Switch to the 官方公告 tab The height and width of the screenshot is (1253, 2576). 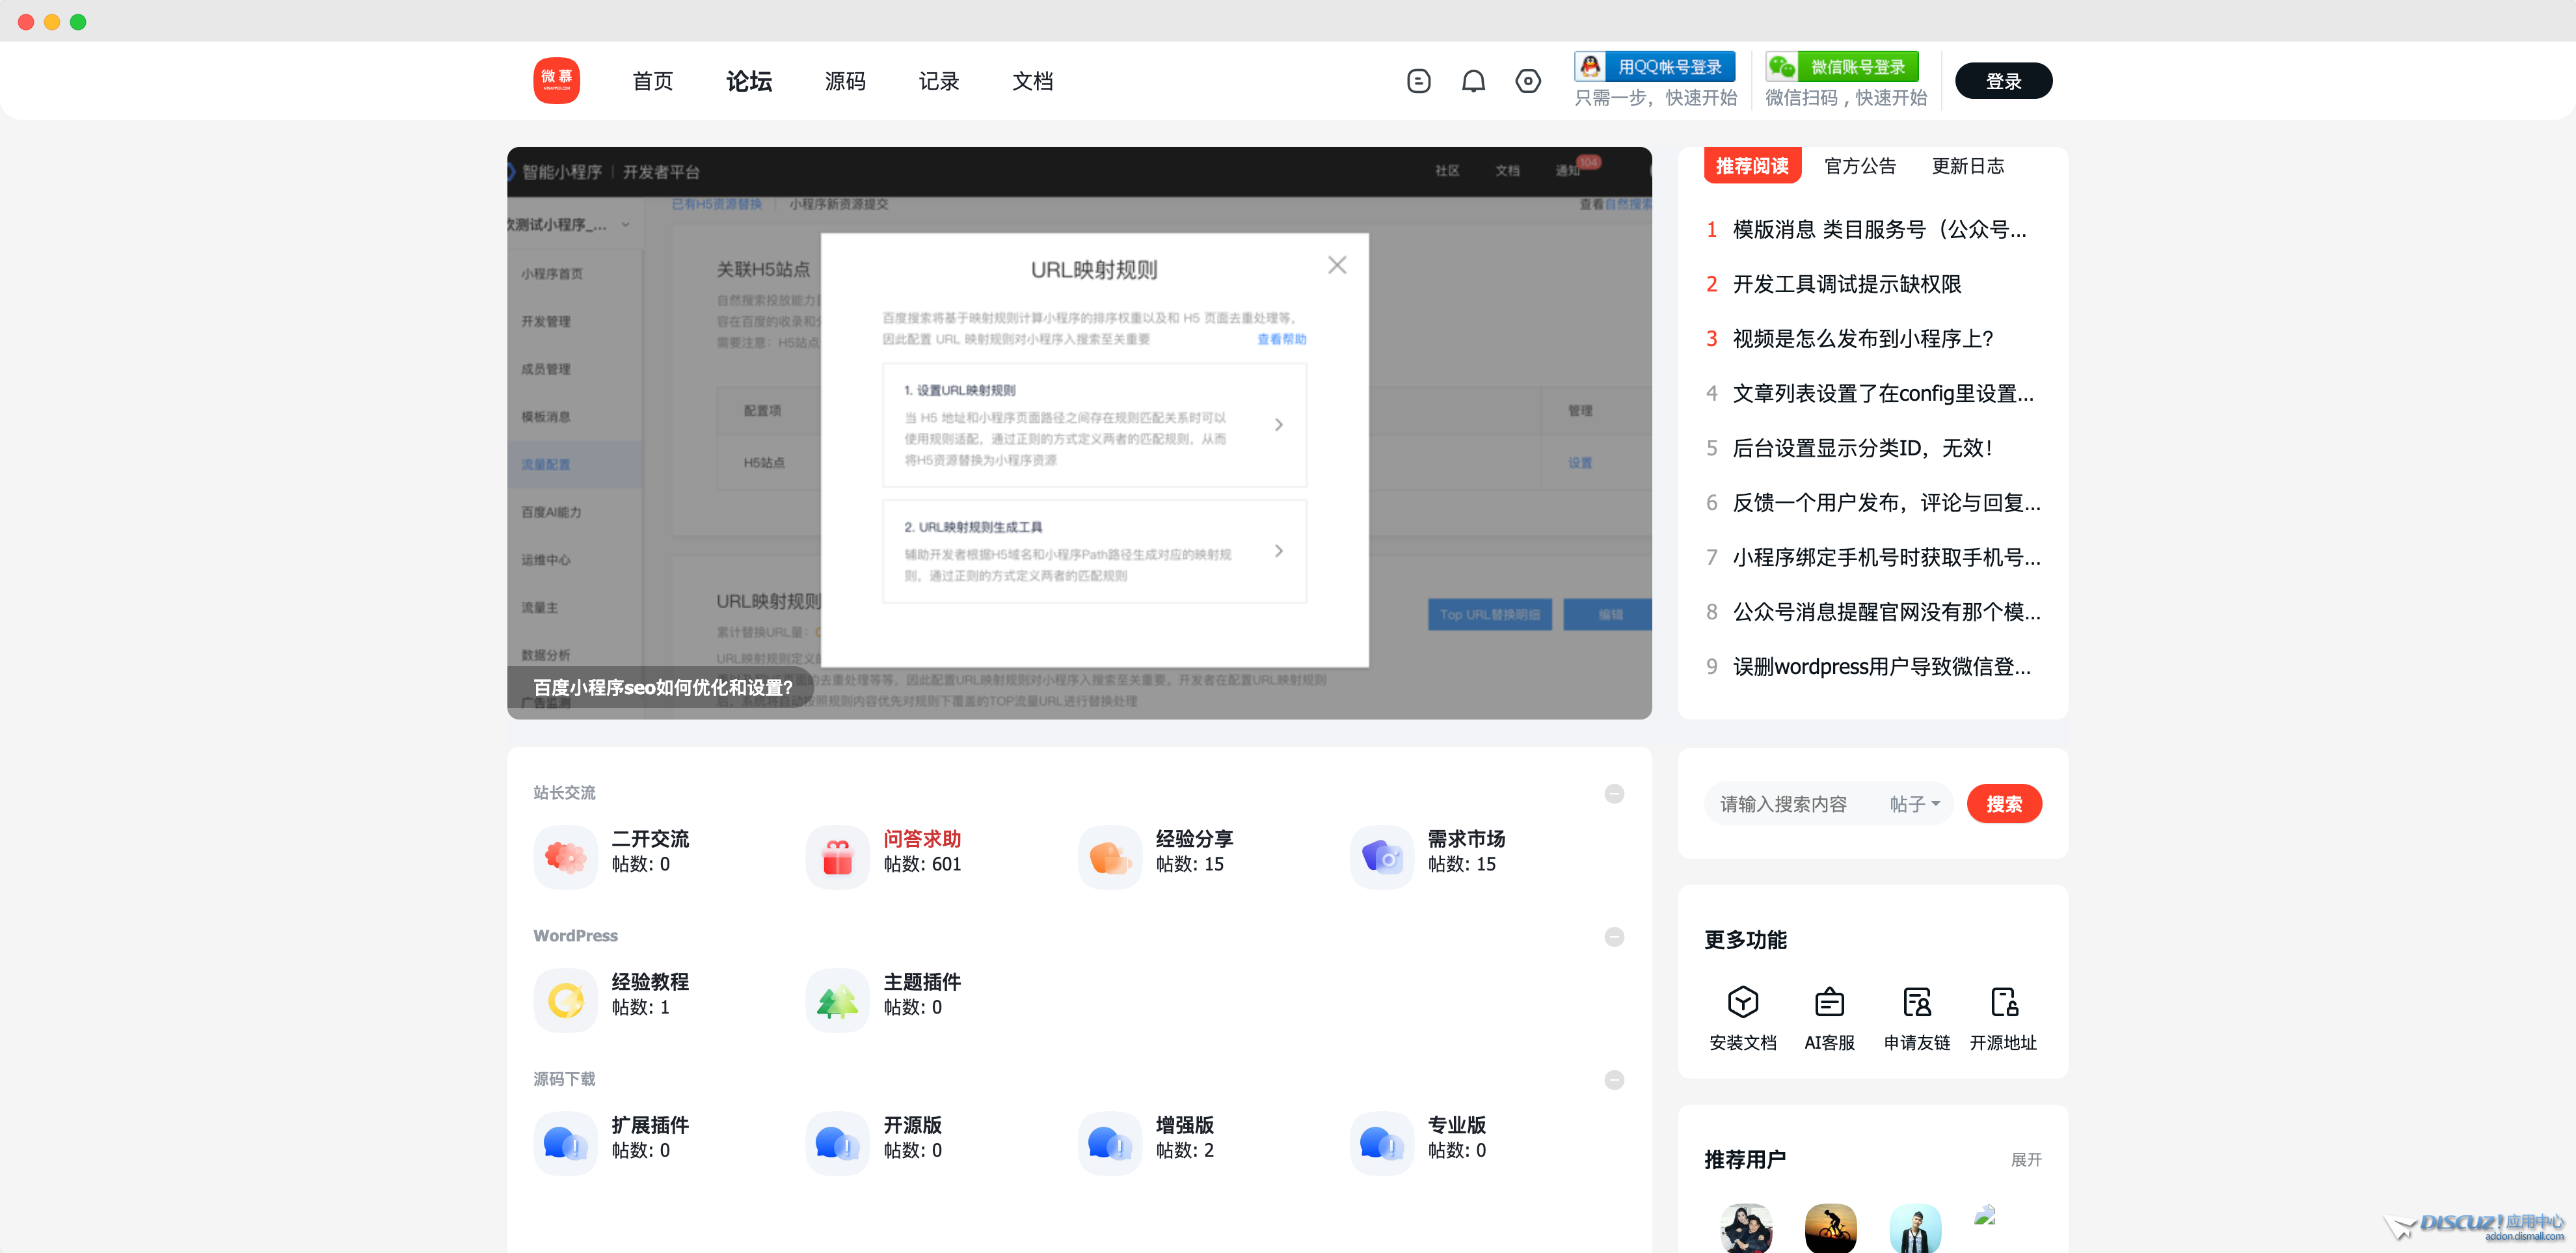(x=1860, y=166)
